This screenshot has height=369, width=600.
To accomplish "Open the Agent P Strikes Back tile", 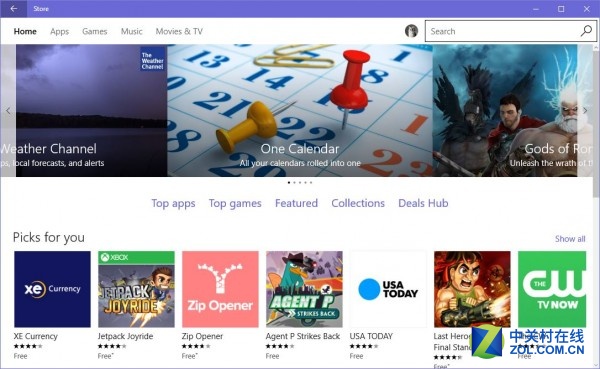I will pyautogui.click(x=304, y=289).
